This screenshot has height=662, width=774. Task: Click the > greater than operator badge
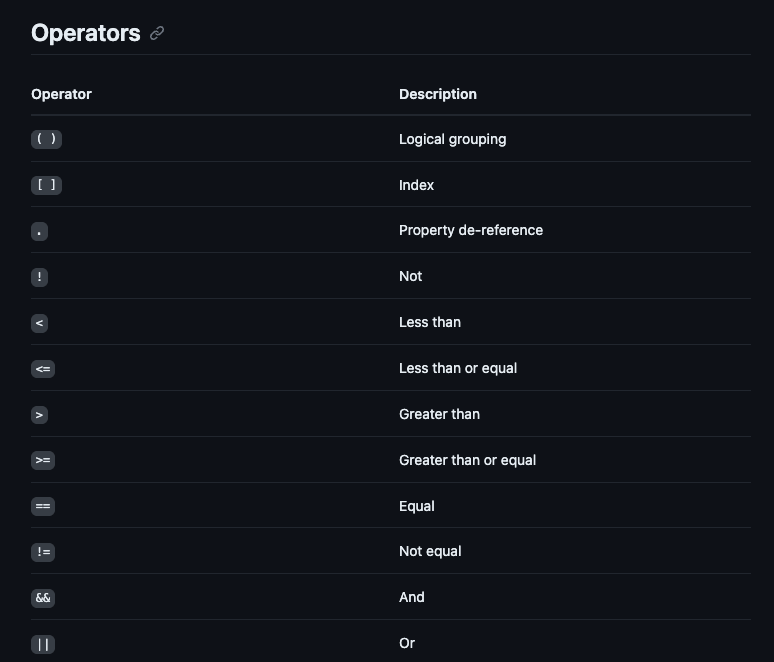39,414
